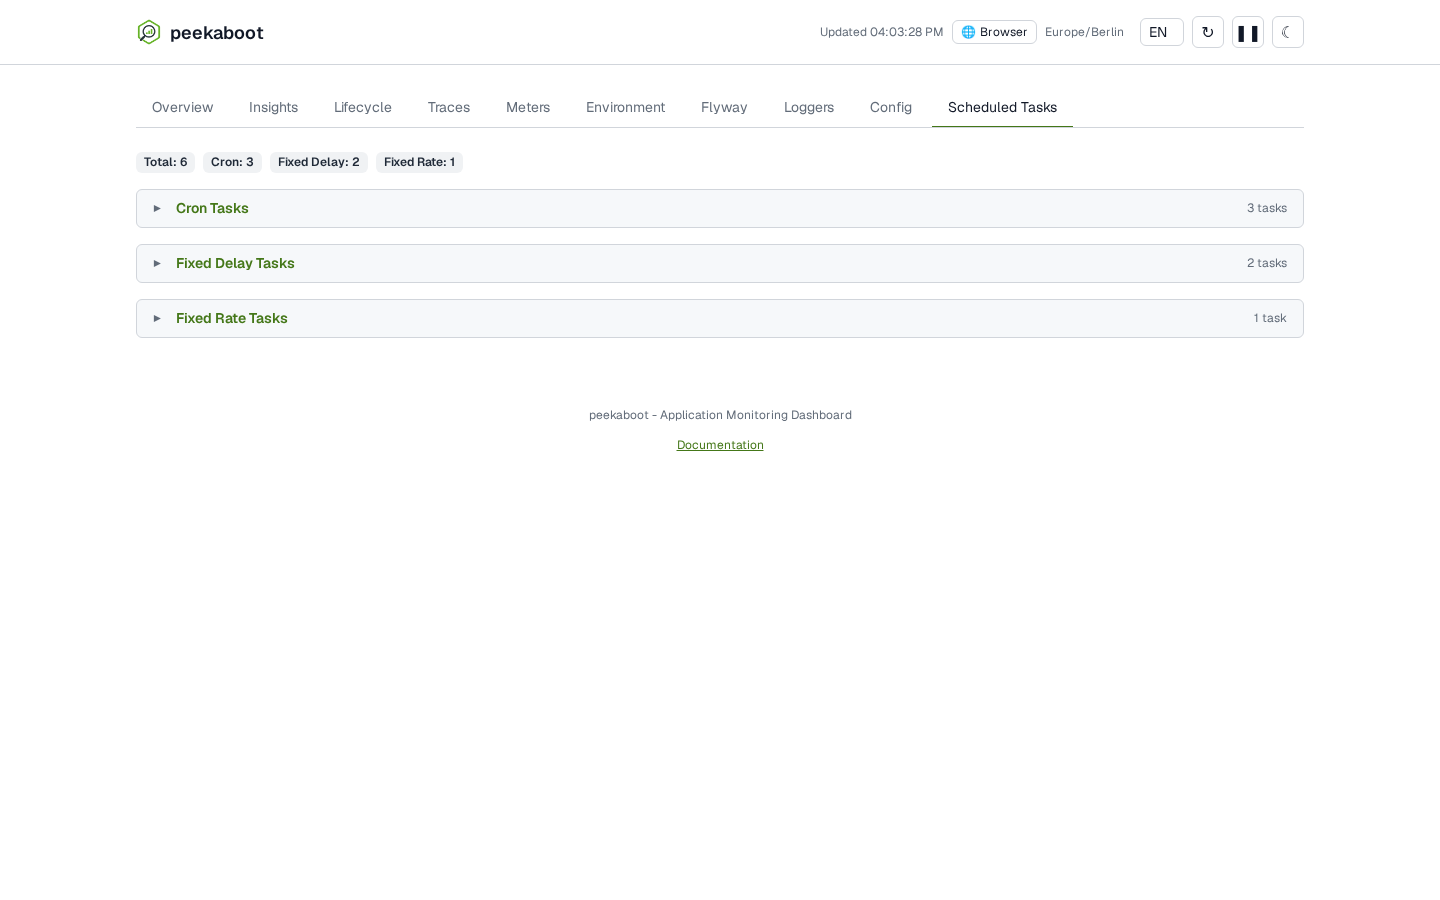The width and height of the screenshot is (1440, 900).
Task: Click the '2 tasks' count label
Action: point(1267,263)
